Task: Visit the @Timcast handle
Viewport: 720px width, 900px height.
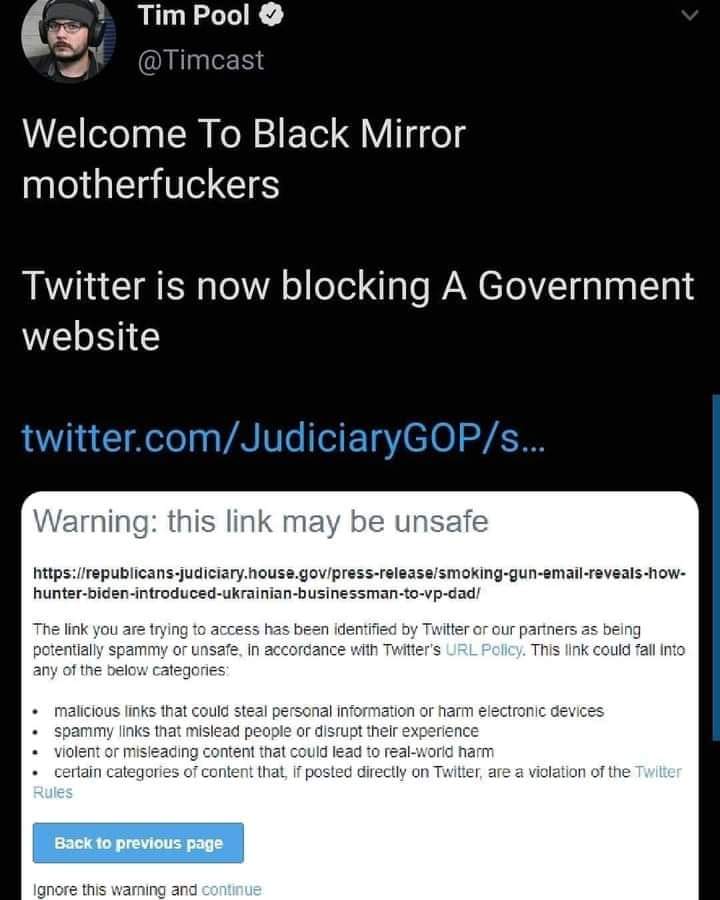Action: tap(201, 60)
